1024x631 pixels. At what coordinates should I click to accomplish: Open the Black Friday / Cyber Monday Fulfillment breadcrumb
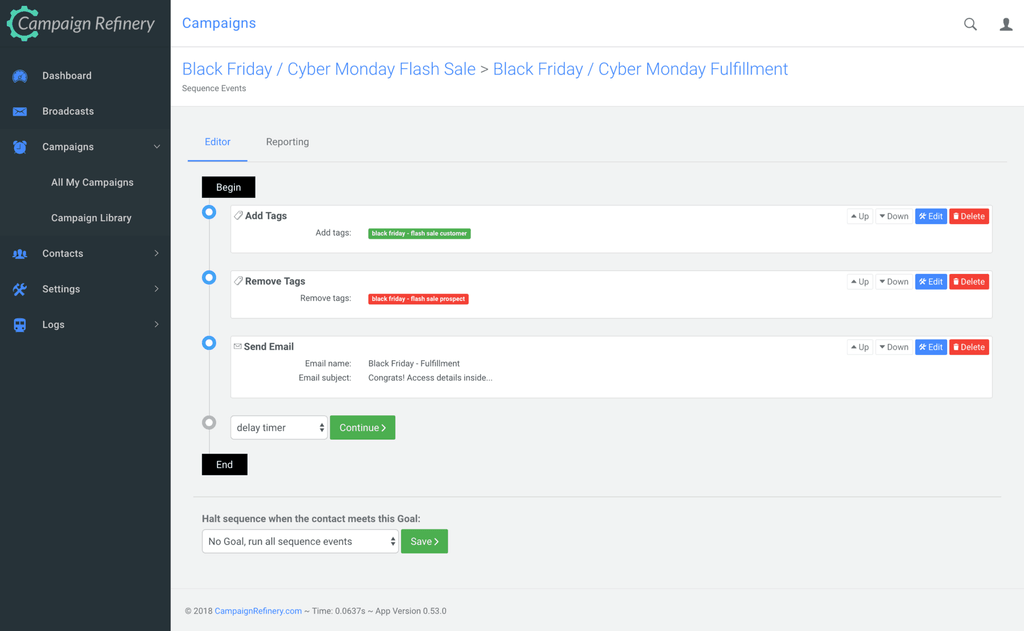pyautogui.click(x=640, y=69)
